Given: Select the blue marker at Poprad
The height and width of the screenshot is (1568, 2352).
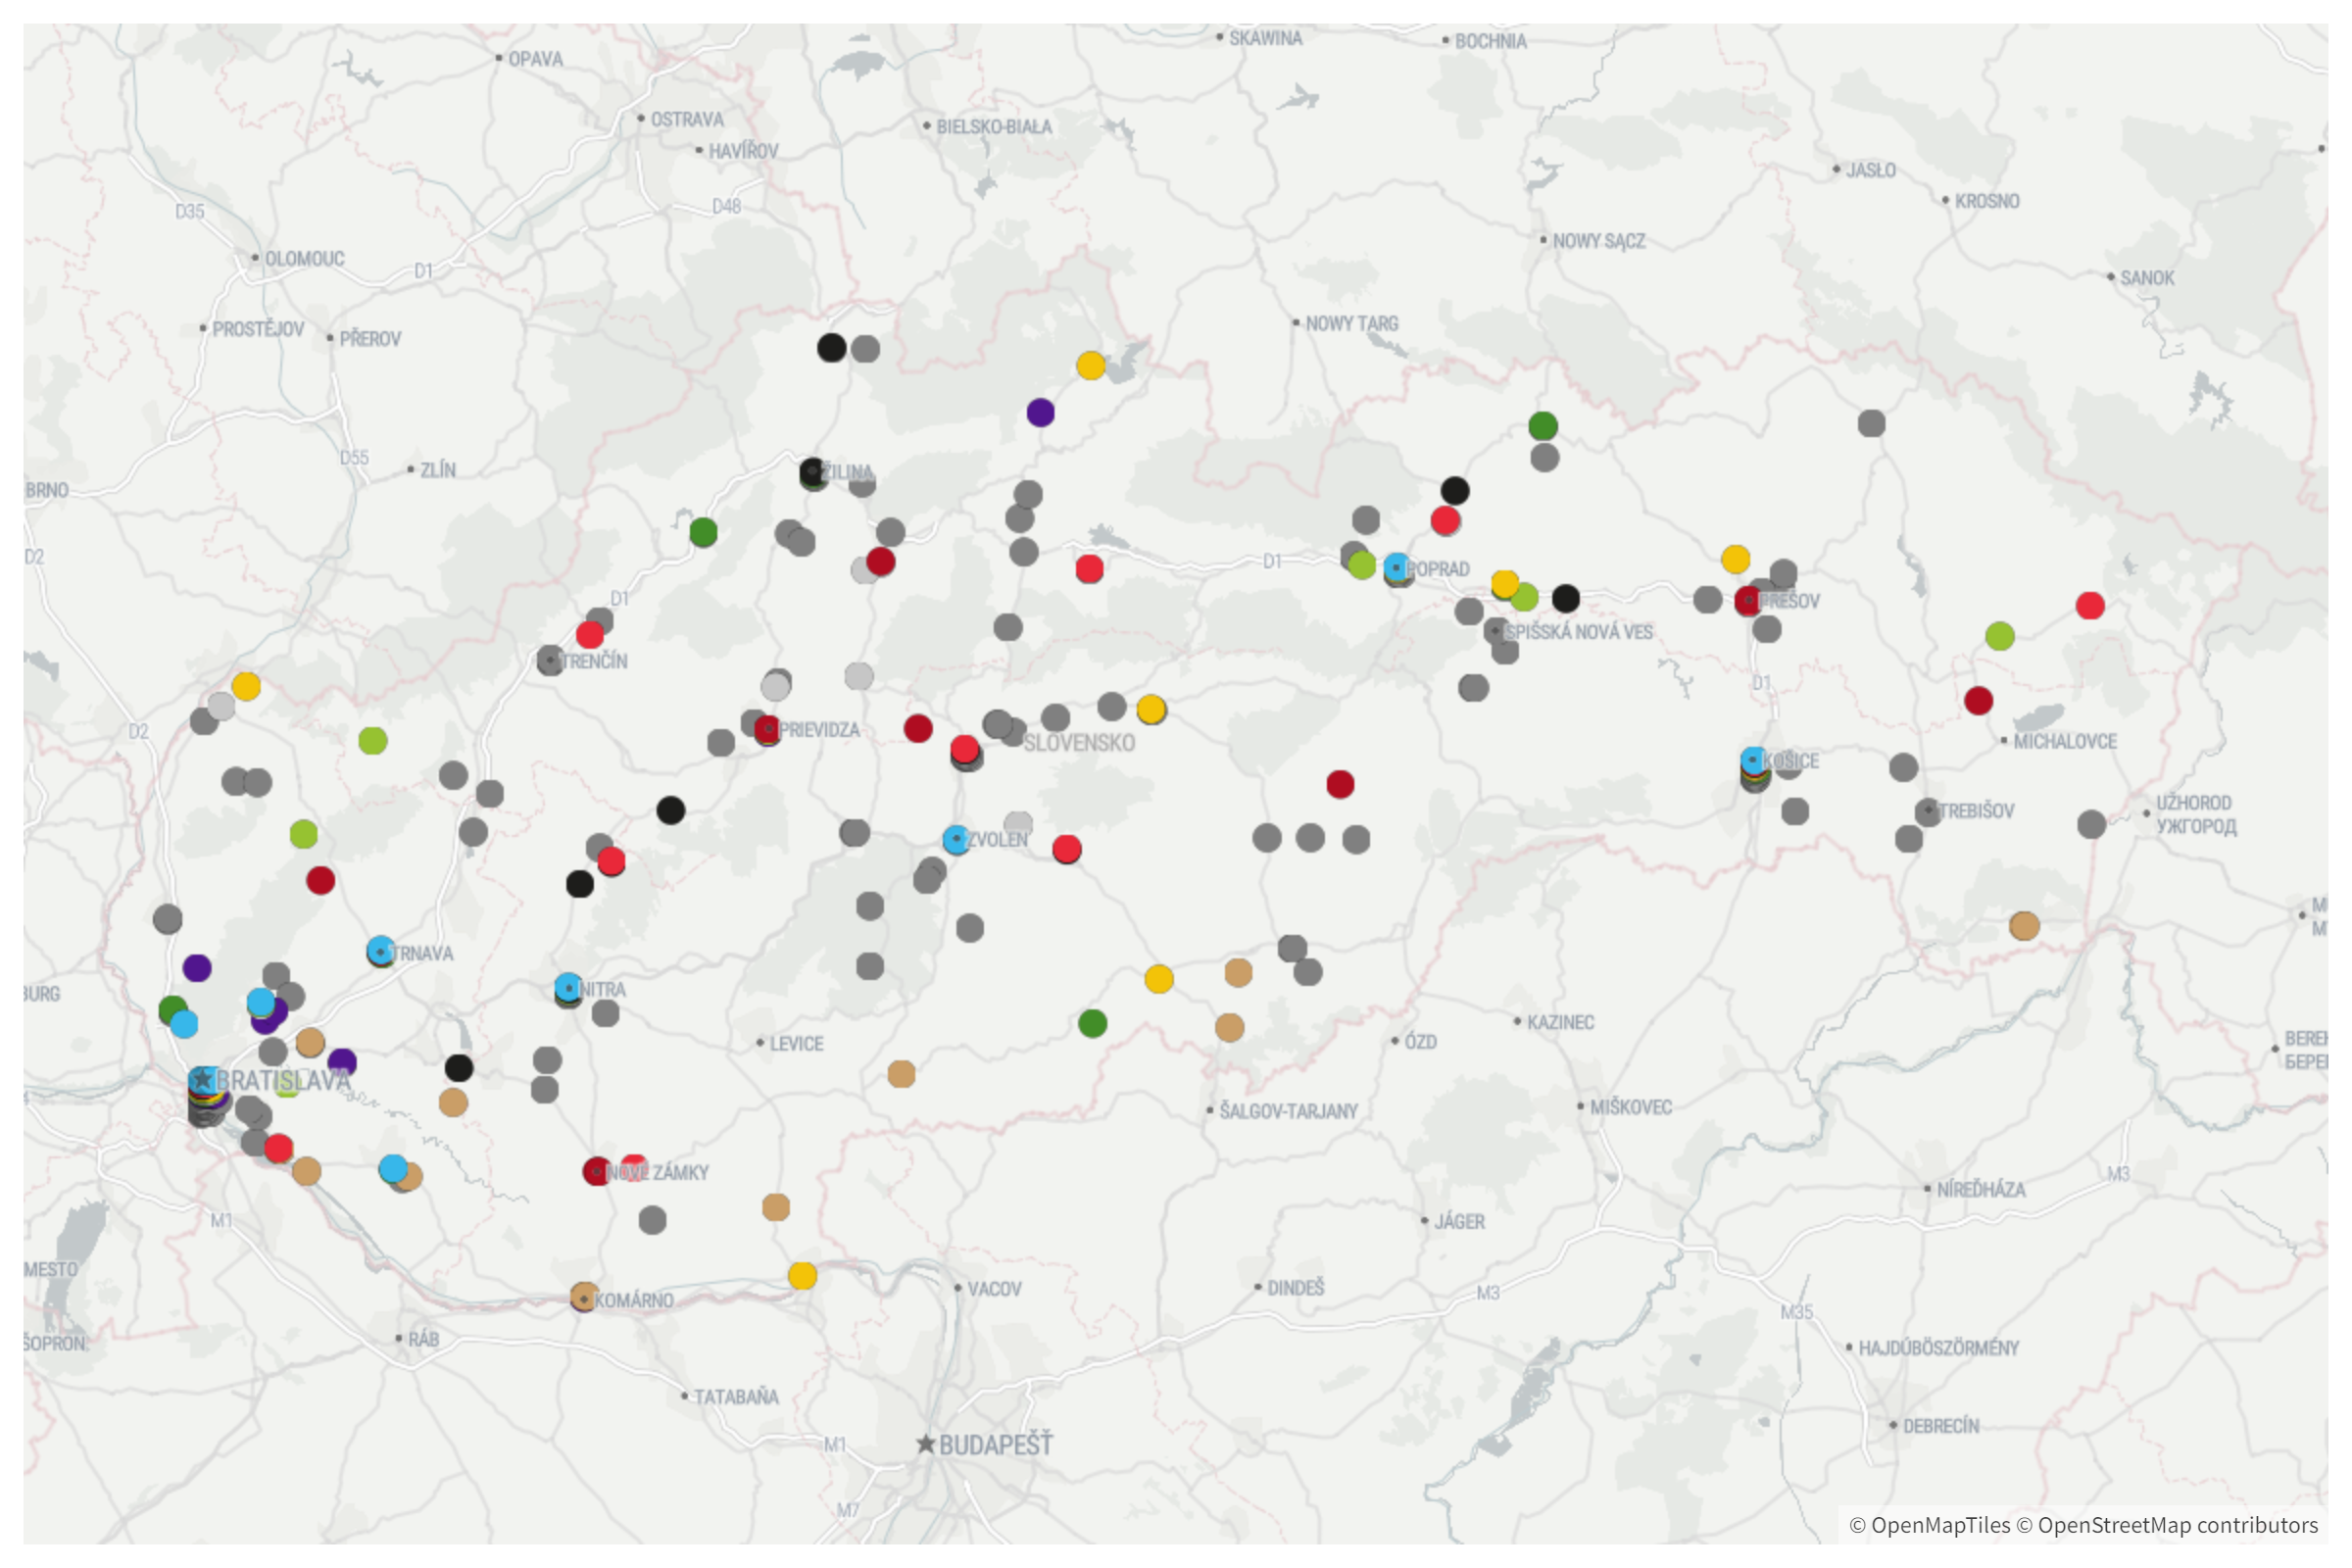Looking at the screenshot, I should tap(1396, 567).
